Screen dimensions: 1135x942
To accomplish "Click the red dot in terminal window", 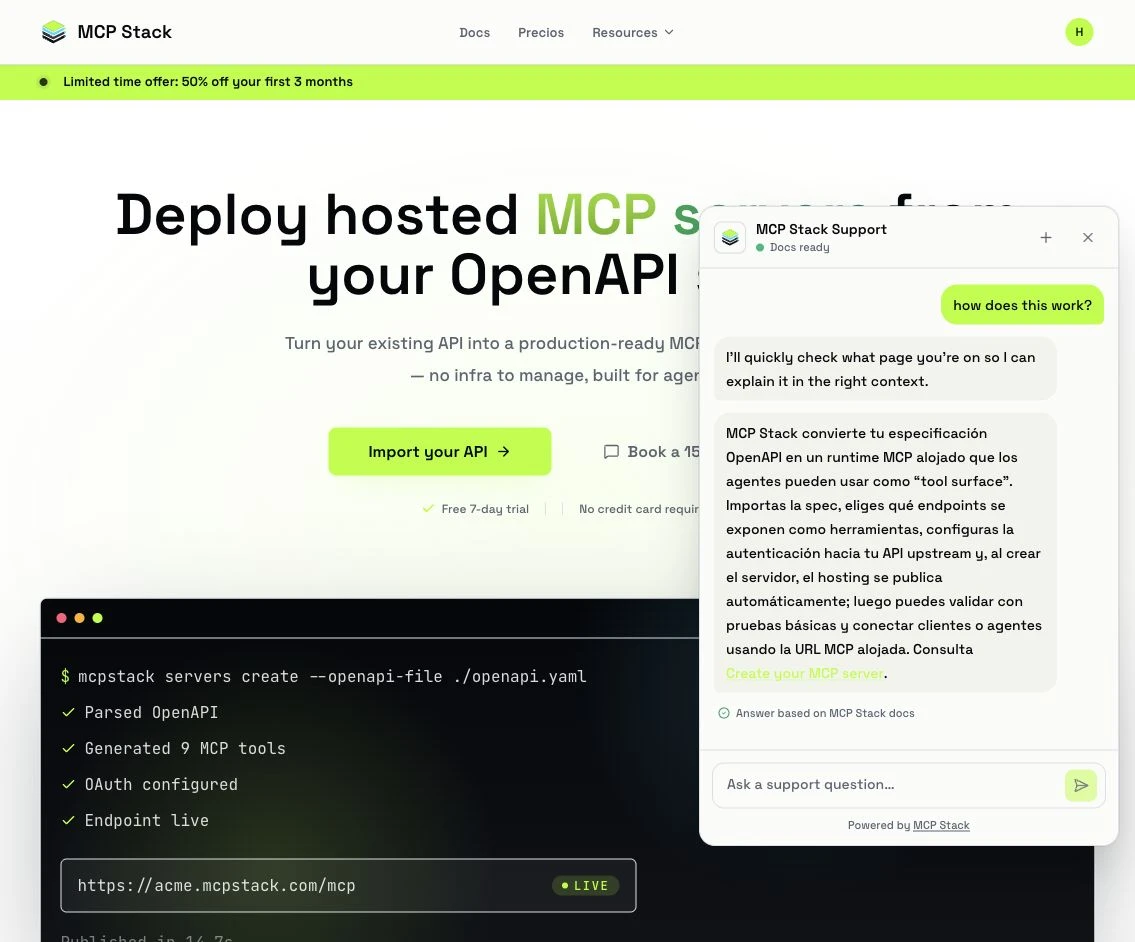I will (x=62, y=618).
